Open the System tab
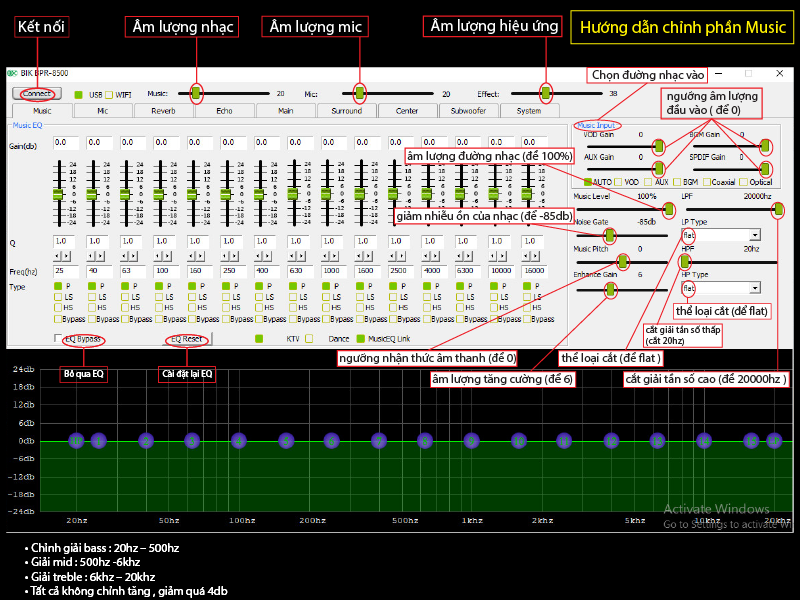This screenshot has height=600, width=800. tap(529, 111)
